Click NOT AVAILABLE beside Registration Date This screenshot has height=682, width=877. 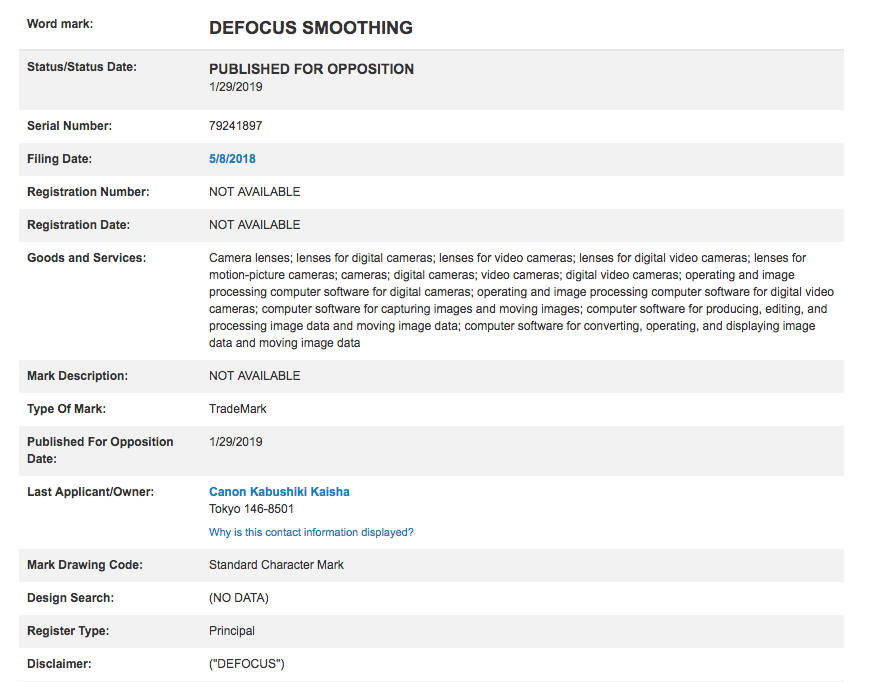click(254, 225)
